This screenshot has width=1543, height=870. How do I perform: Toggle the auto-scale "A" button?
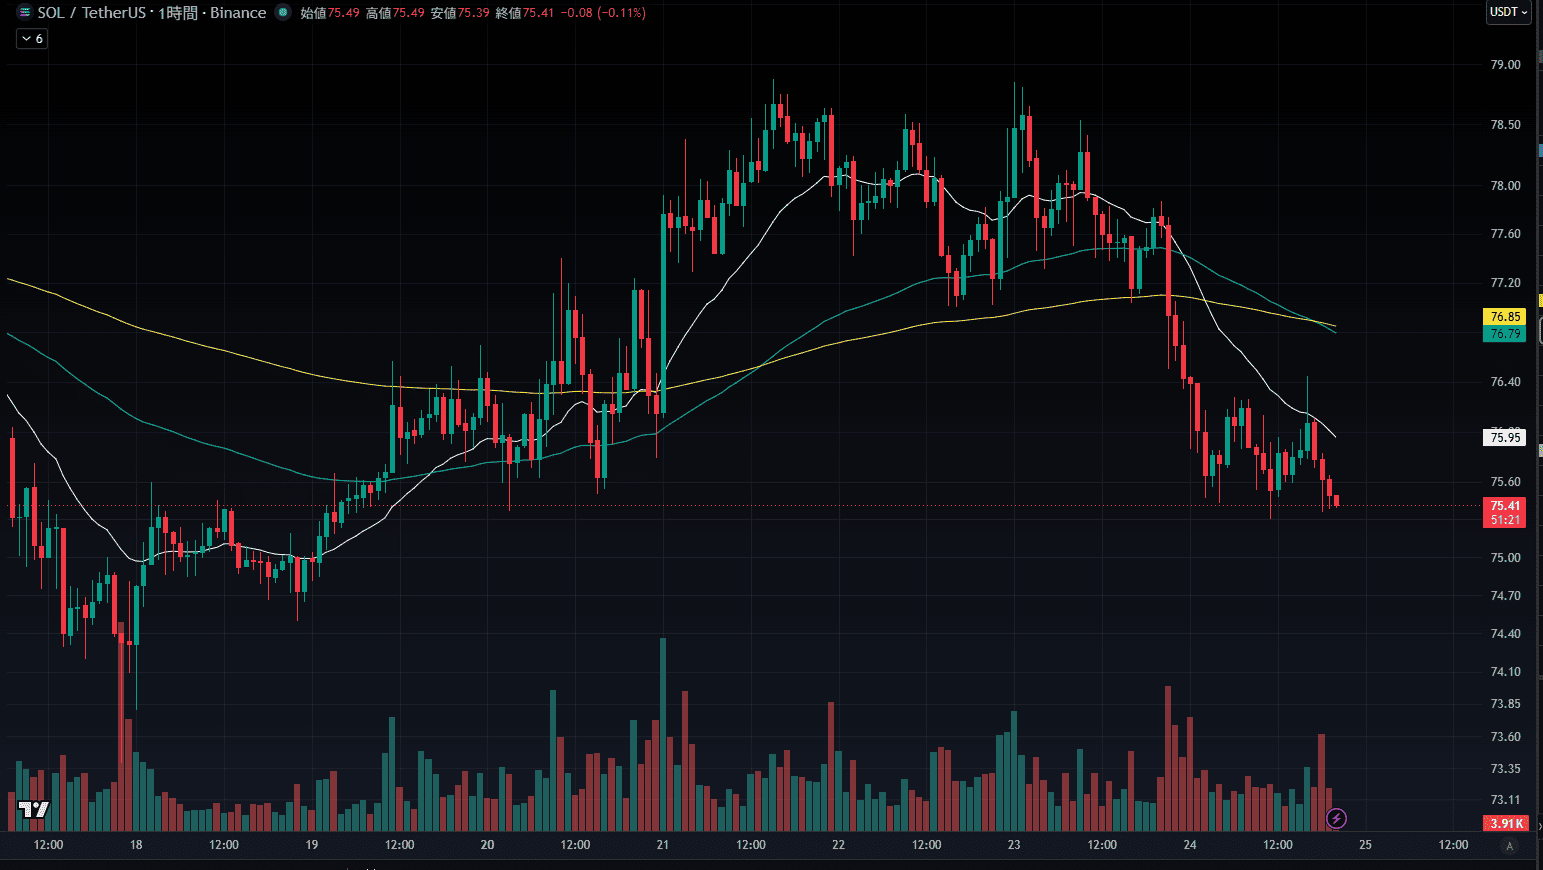tap(1509, 846)
